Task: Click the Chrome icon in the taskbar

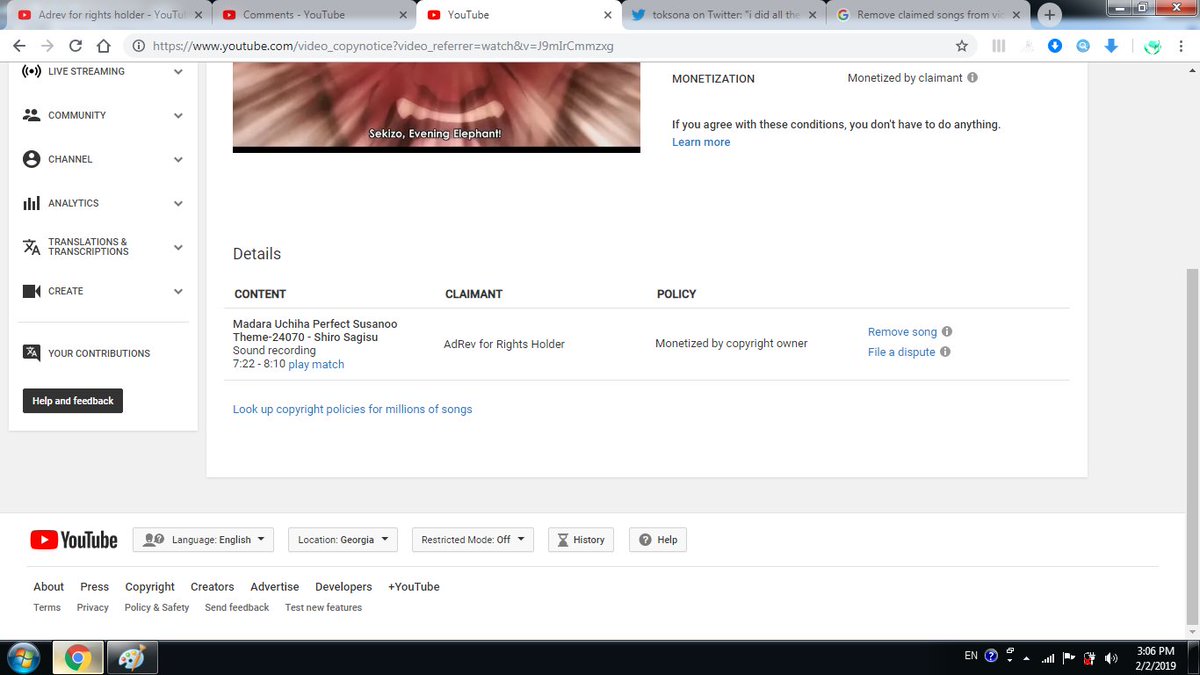Action: [78, 658]
